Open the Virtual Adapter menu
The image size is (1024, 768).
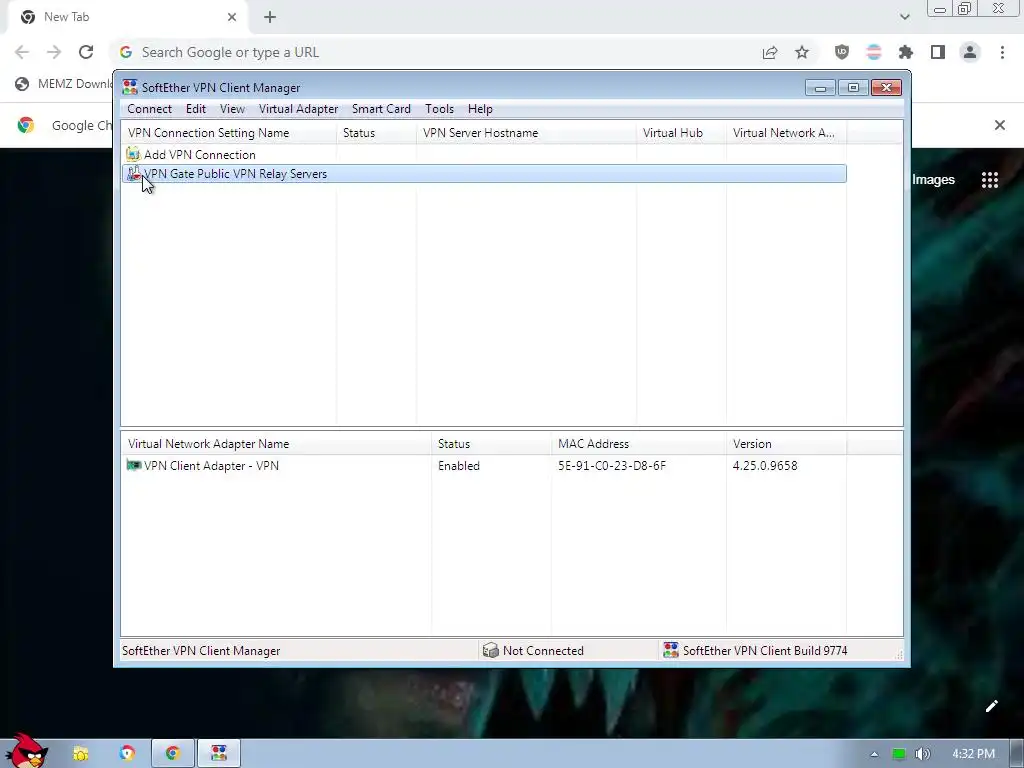tap(298, 109)
